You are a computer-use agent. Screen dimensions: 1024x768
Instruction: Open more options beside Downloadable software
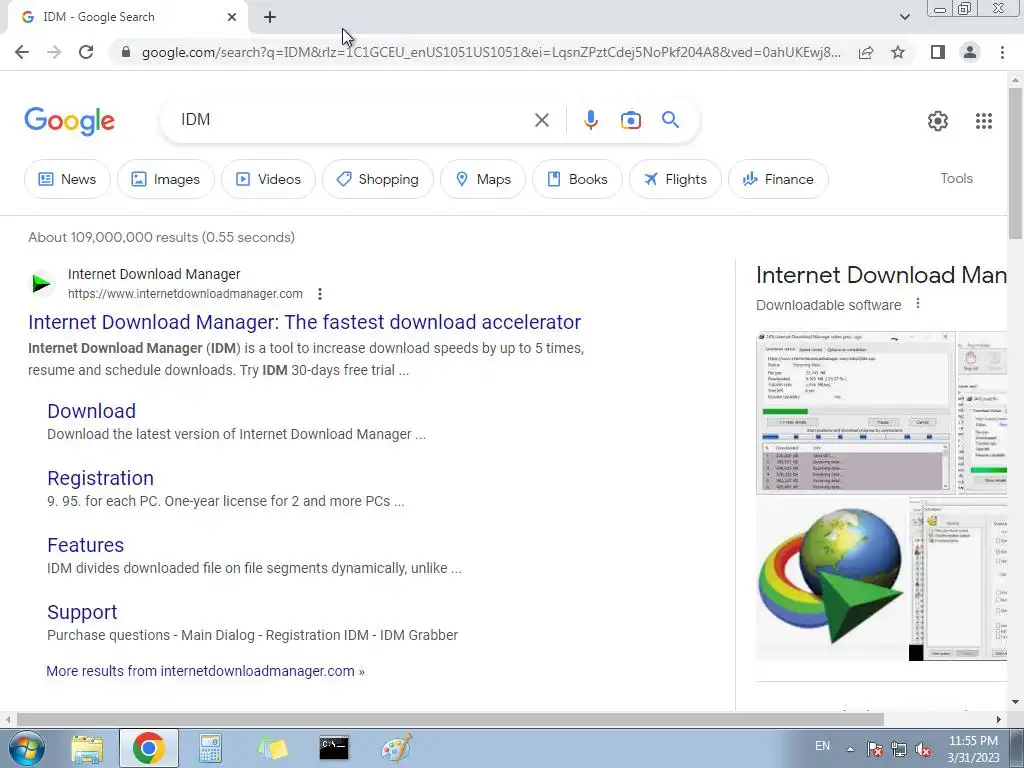tap(918, 304)
